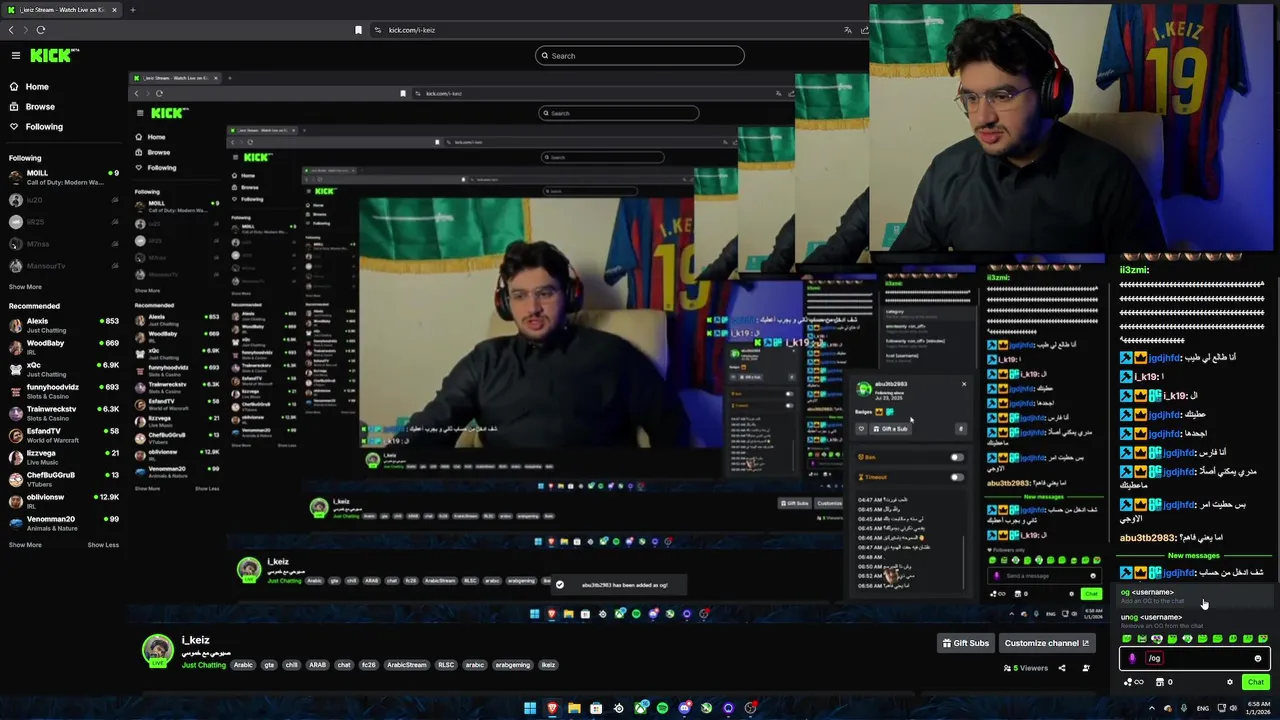Click the green Chat send button
This screenshot has width=1280, height=720.
pyautogui.click(x=1256, y=682)
